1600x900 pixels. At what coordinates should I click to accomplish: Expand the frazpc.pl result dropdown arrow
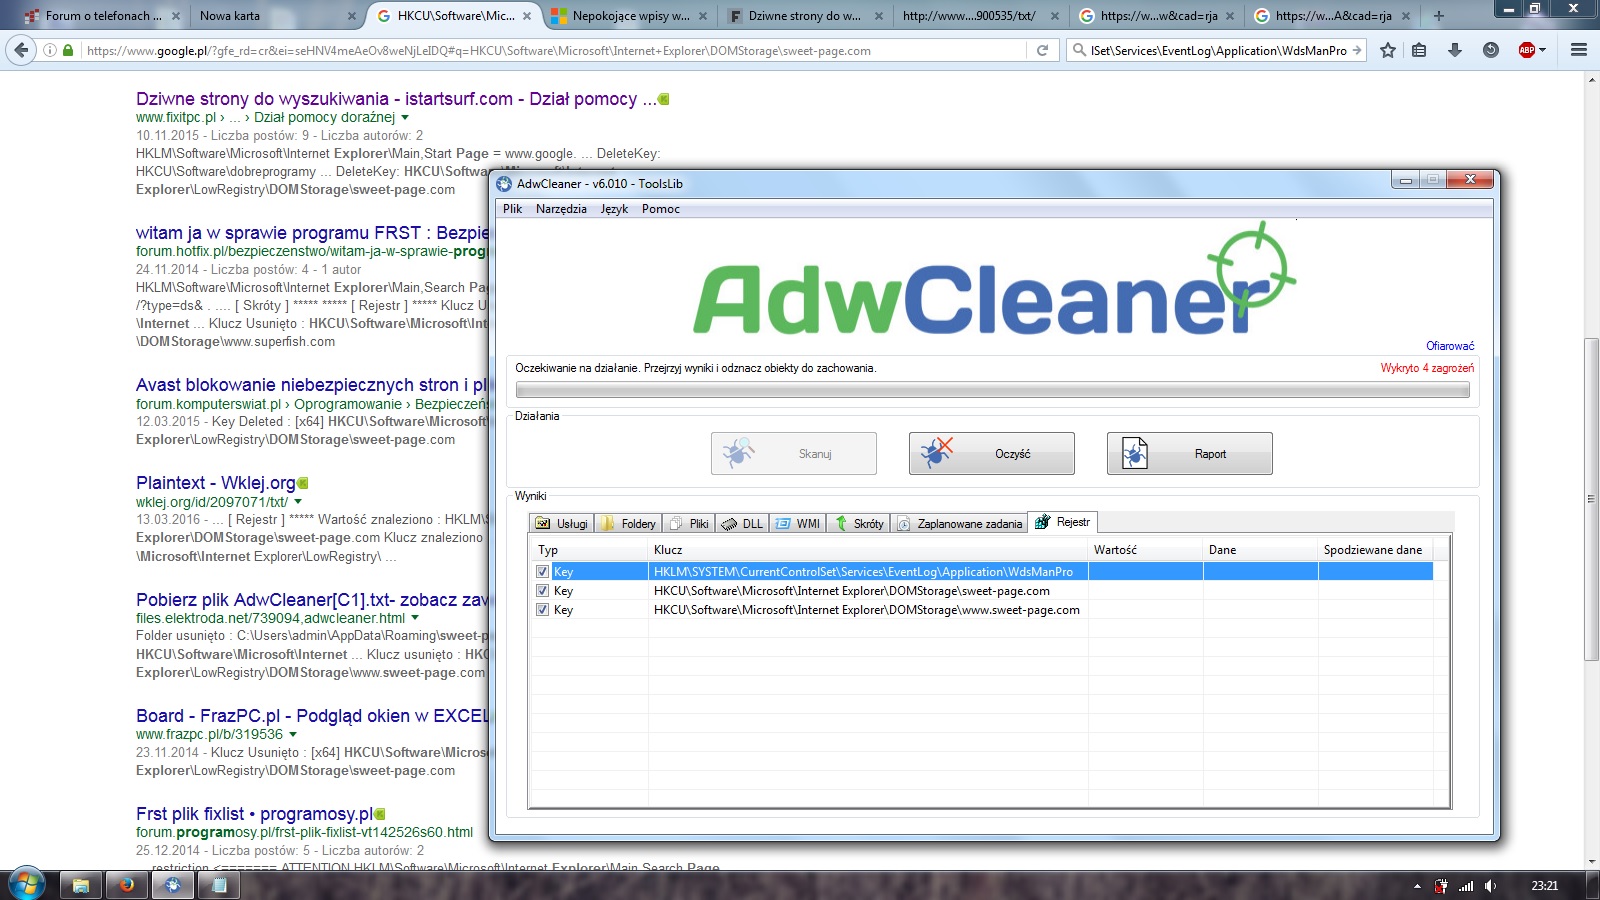[x=293, y=734]
